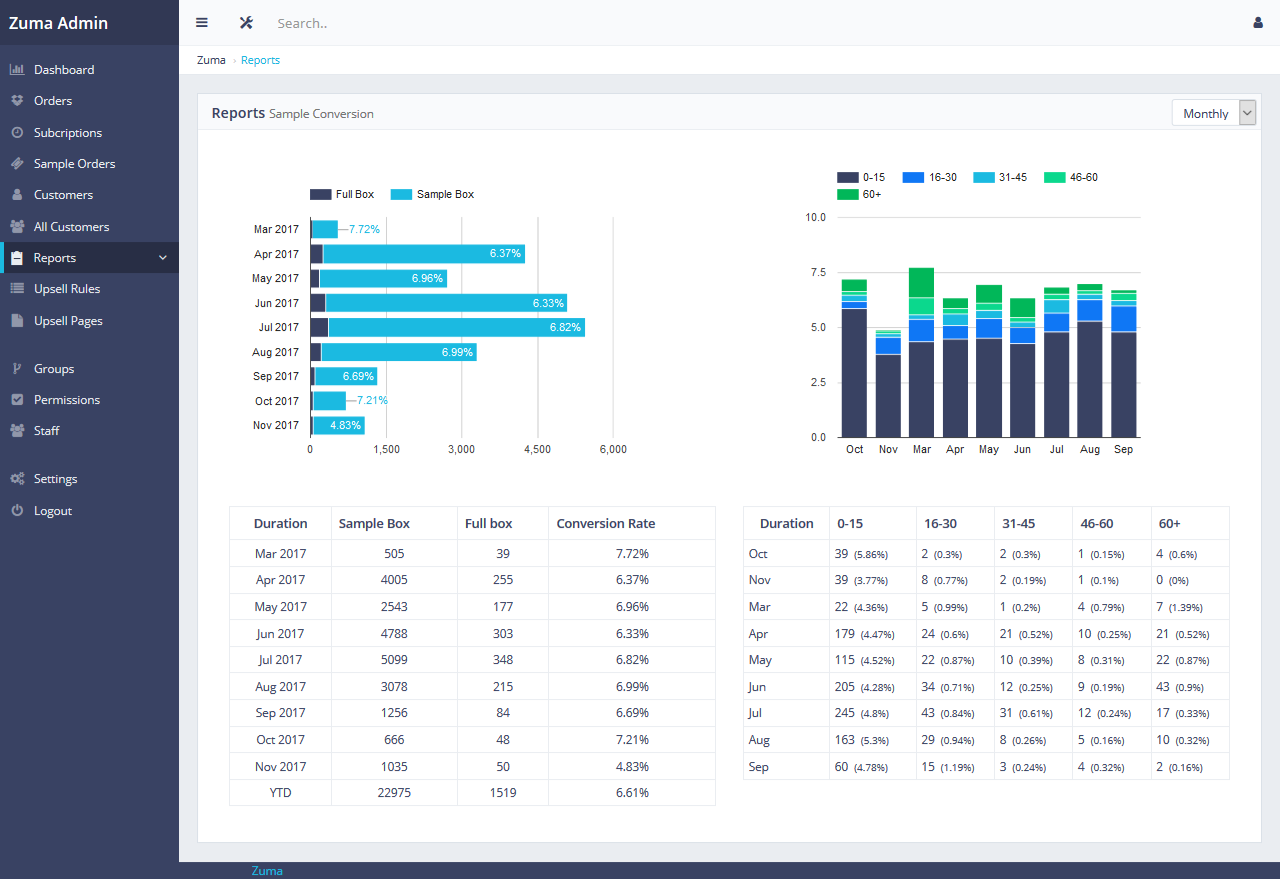Click the Zuma footer link
The image size is (1280, 879).
[267, 871]
